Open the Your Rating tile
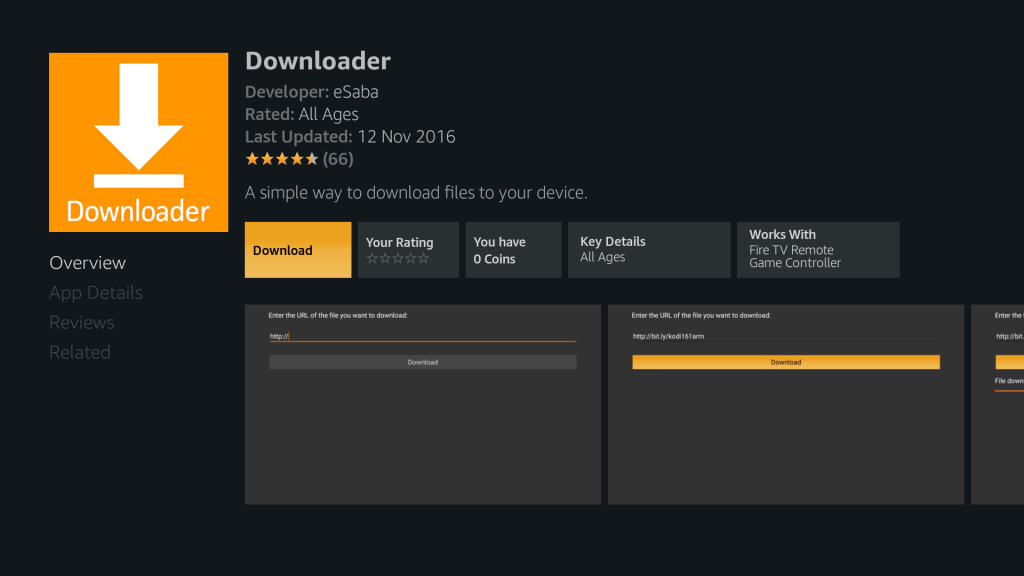Image resolution: width=1024 pixels, height=576 pixels. tap(408, 250)
